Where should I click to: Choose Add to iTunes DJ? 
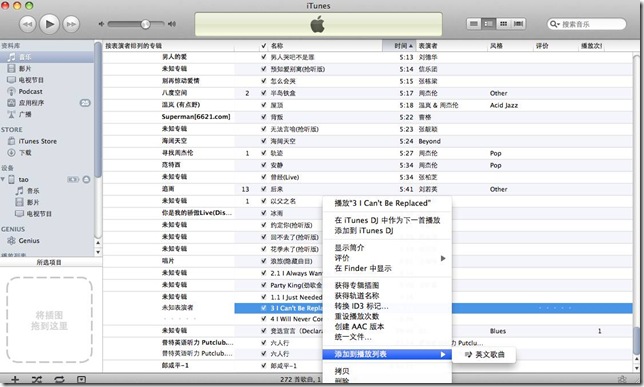point(387,230)
